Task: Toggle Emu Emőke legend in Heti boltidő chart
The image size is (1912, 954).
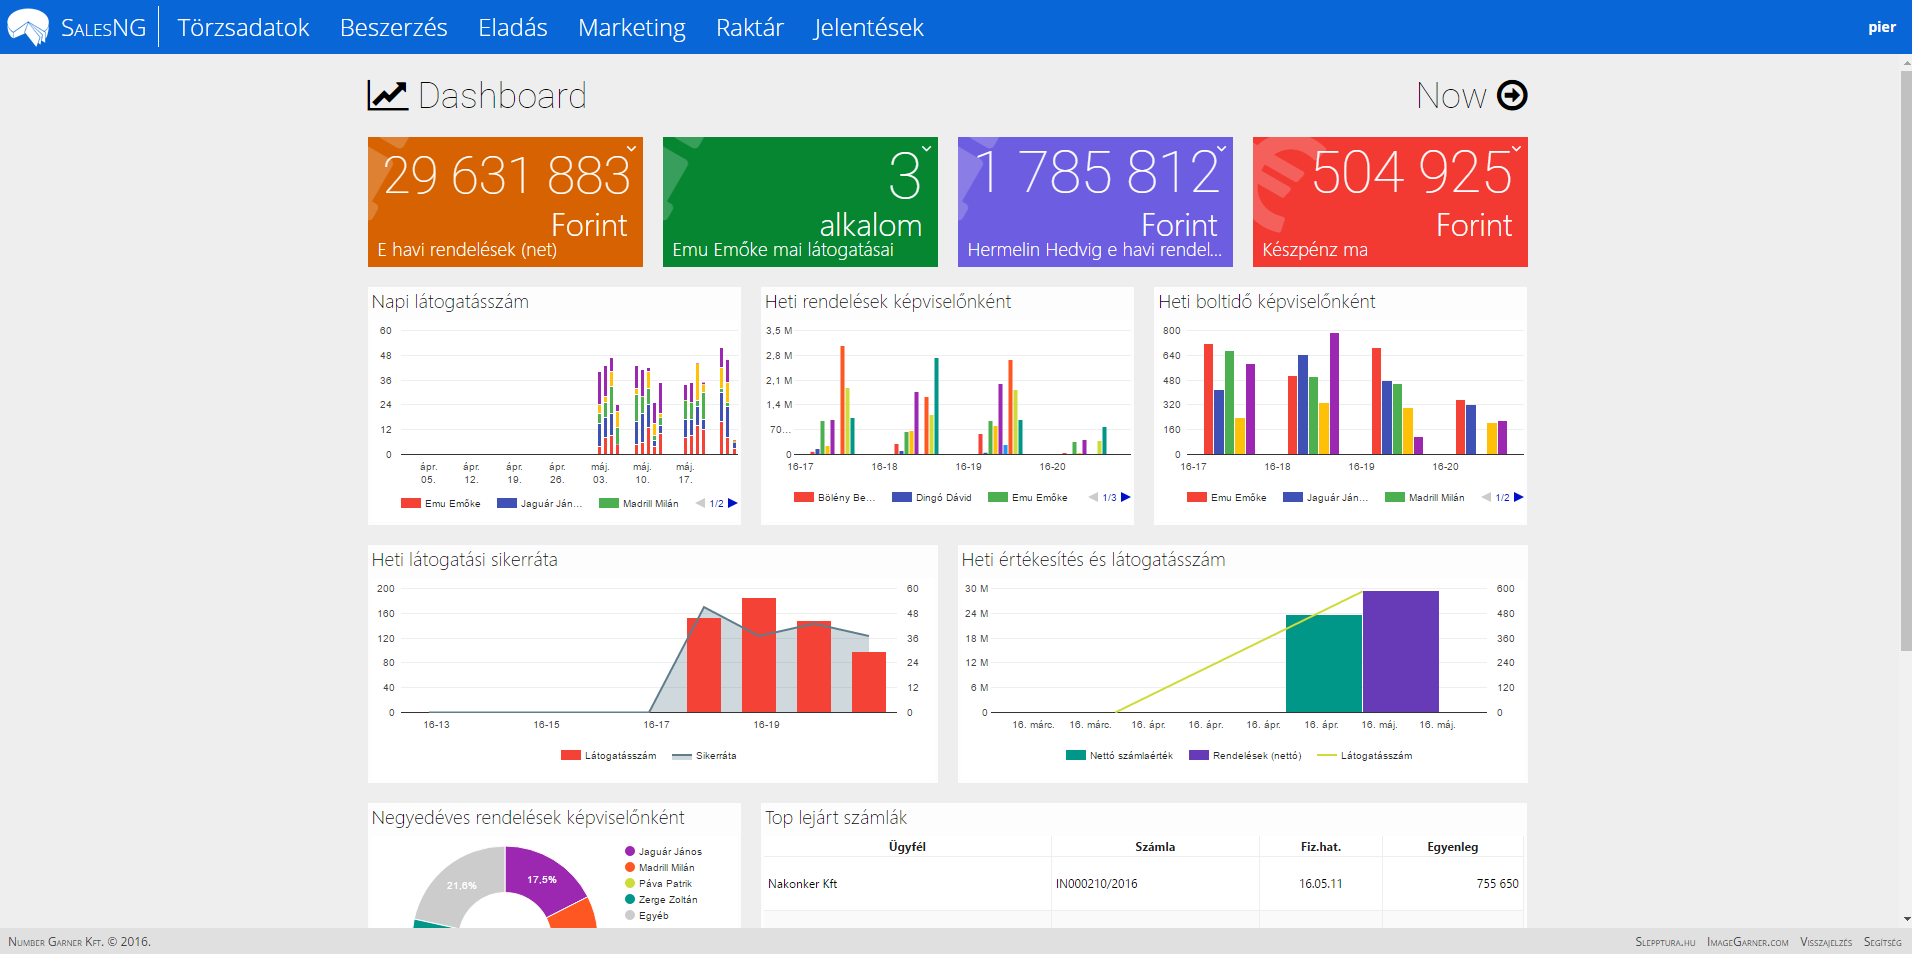Action: click(x=1227, y=497)
